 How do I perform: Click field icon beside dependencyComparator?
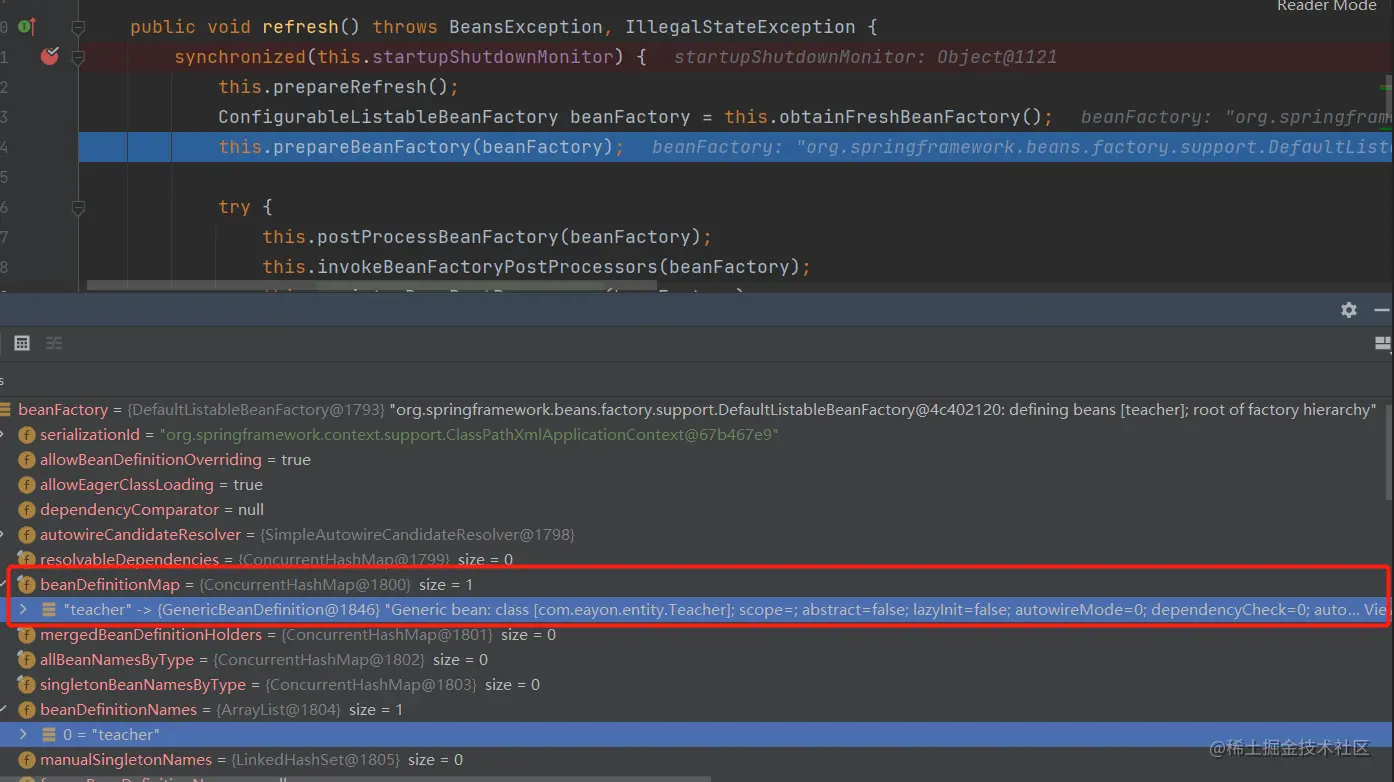tap(27, 510)
